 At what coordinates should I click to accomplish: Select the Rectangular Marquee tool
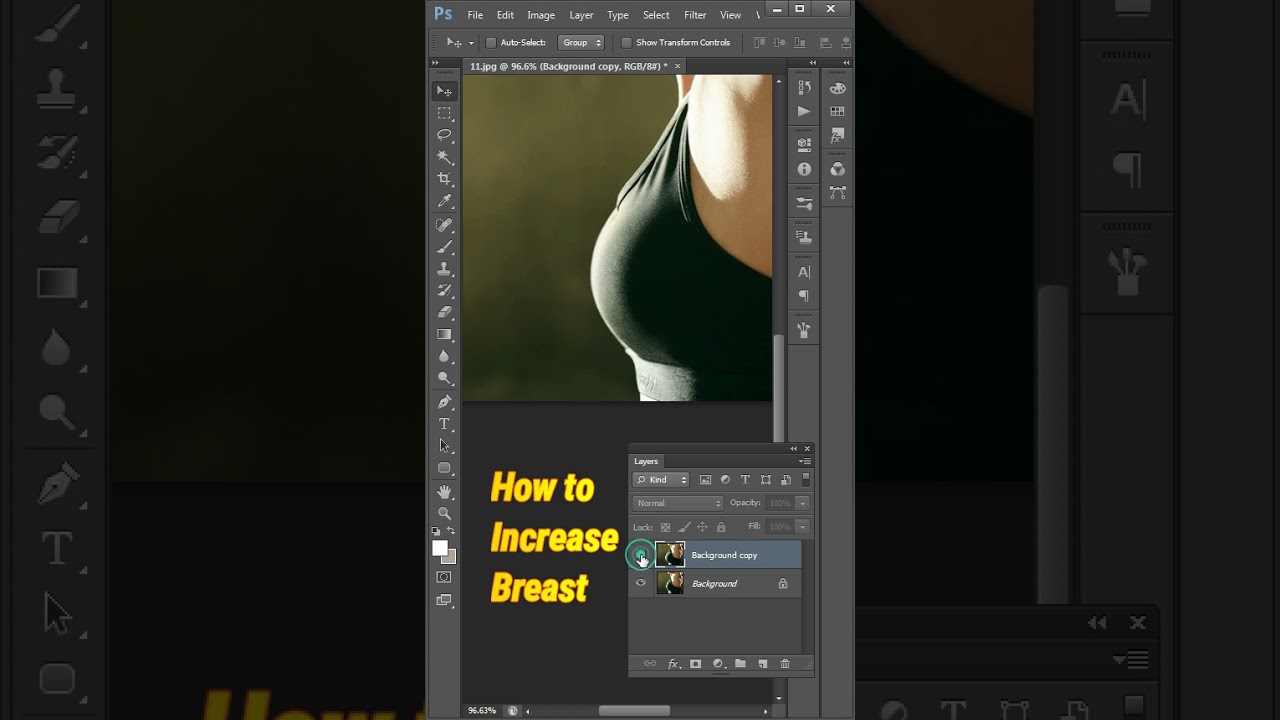tap(445, 113)
